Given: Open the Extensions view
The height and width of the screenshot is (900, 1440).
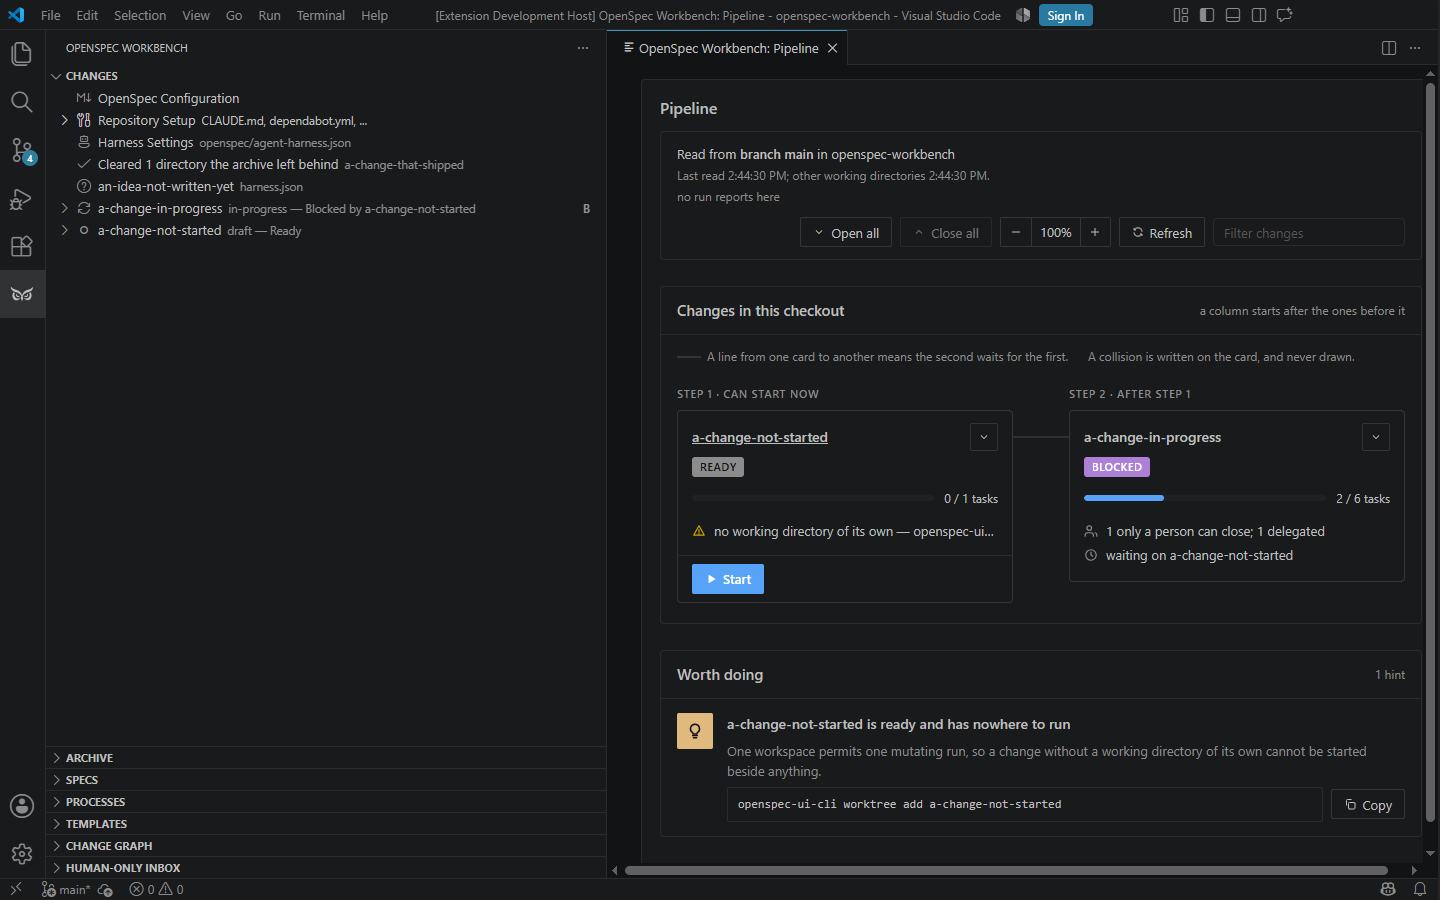Looking at the screenshot, I should (22, 246).
